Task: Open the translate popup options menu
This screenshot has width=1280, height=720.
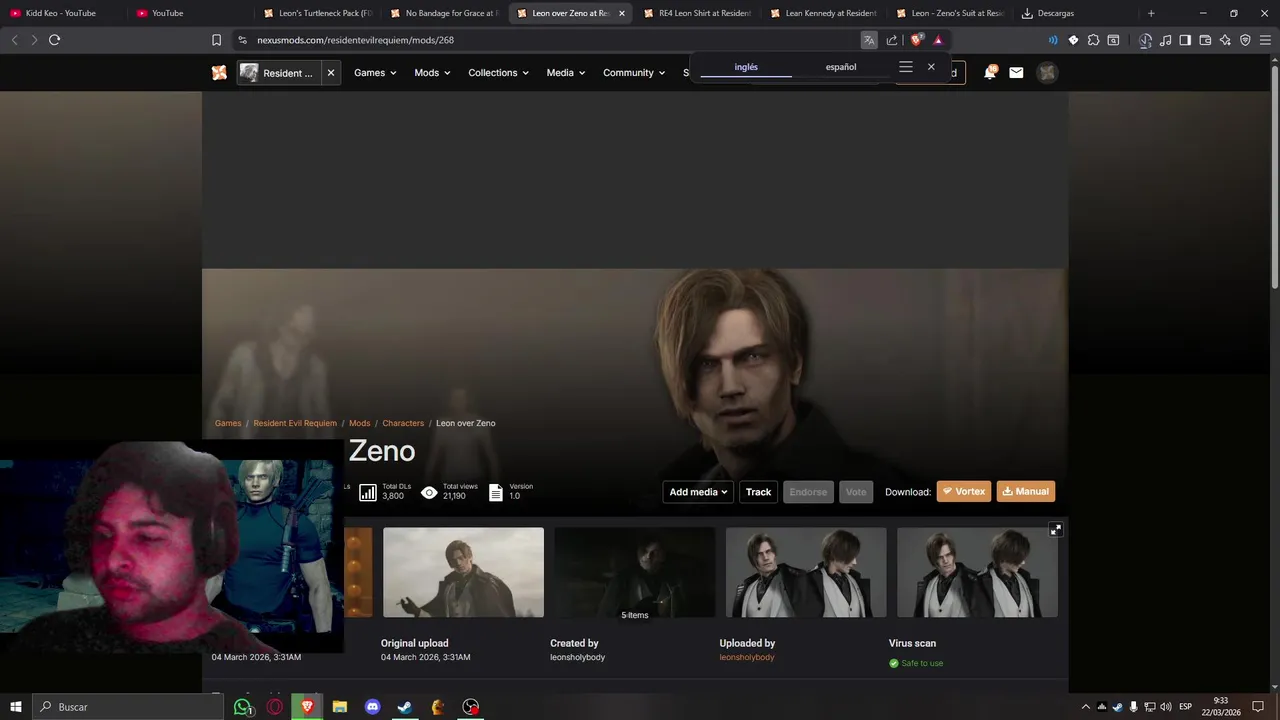Action: pyautogui.click(x=906, y=67)
